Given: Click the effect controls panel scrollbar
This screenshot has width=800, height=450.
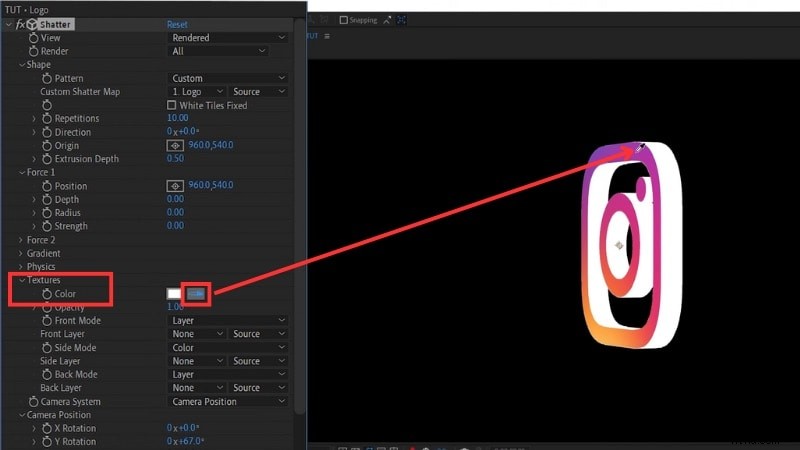Looking at the screenshot, I should click(x=300, y=217).
